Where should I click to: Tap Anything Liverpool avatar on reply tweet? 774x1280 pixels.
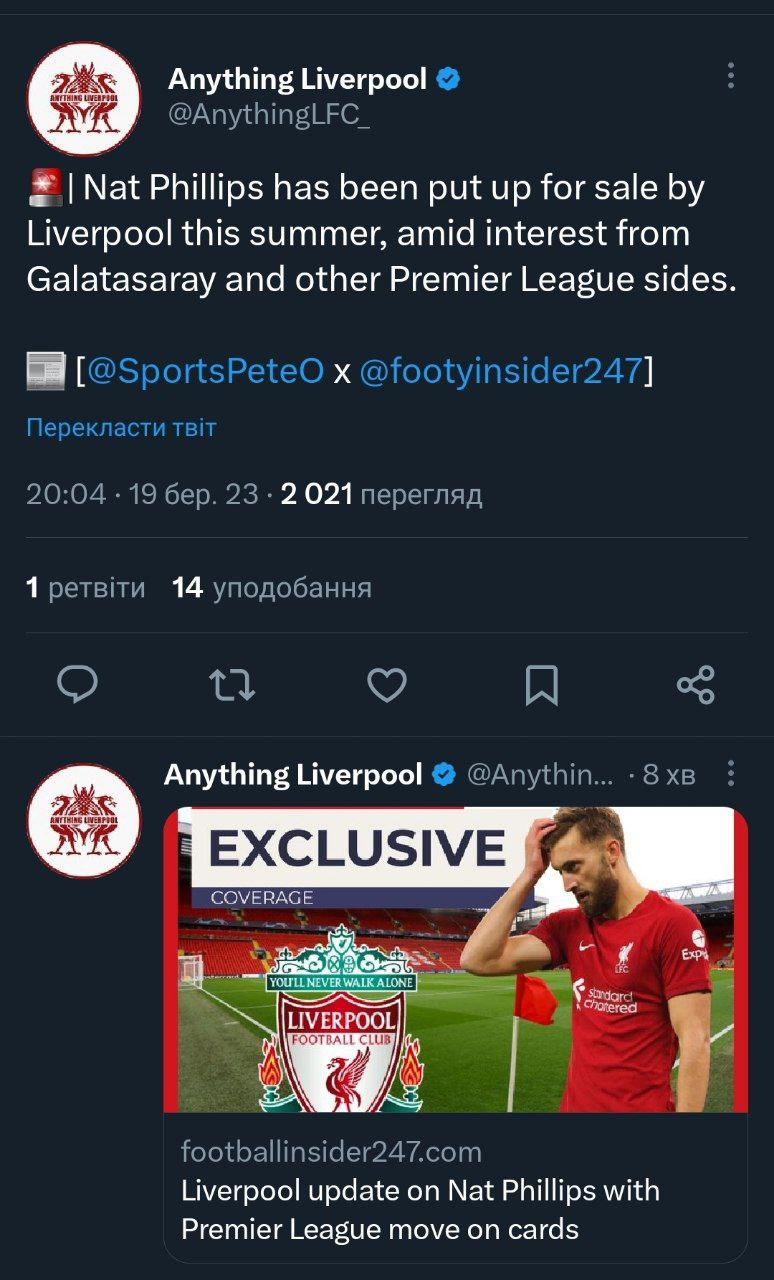pyautogui.click(x=84, y=821)
